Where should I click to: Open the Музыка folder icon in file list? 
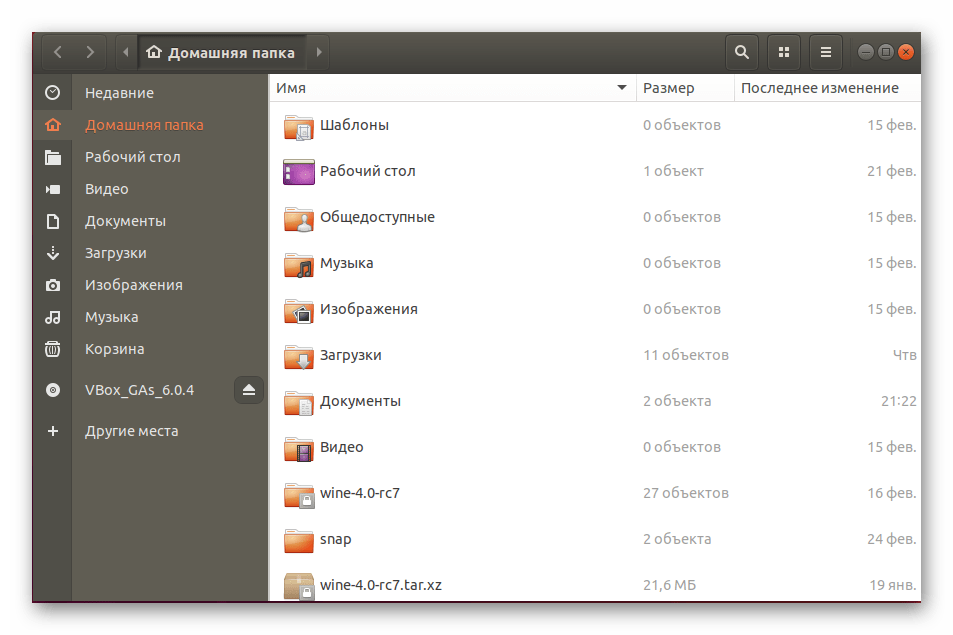pyautogui.click(x=299, y=264)
